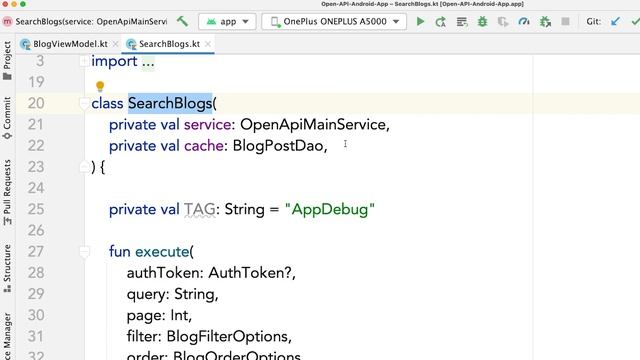Open the app run configuration dropdown
The width and height of the screenshot is (640, 360).
227,22
